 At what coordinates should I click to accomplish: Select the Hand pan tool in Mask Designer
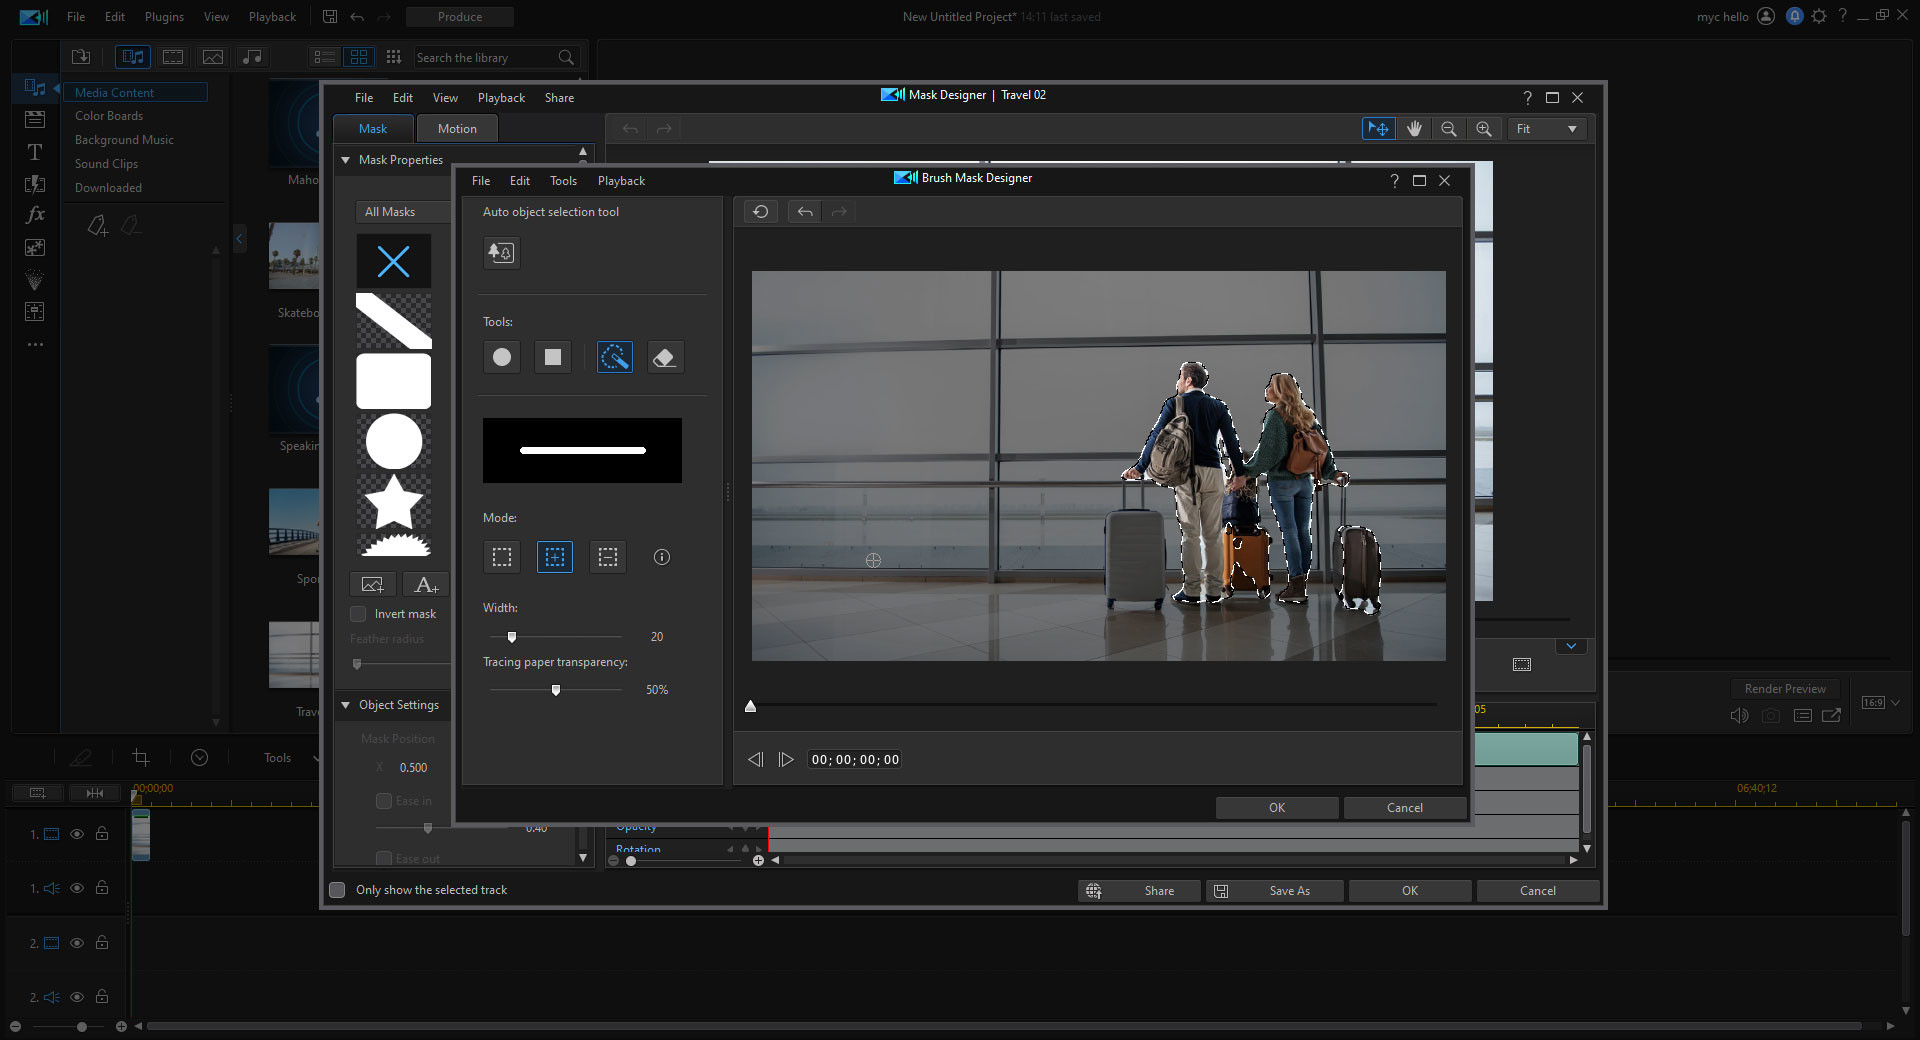[1414, 128]
